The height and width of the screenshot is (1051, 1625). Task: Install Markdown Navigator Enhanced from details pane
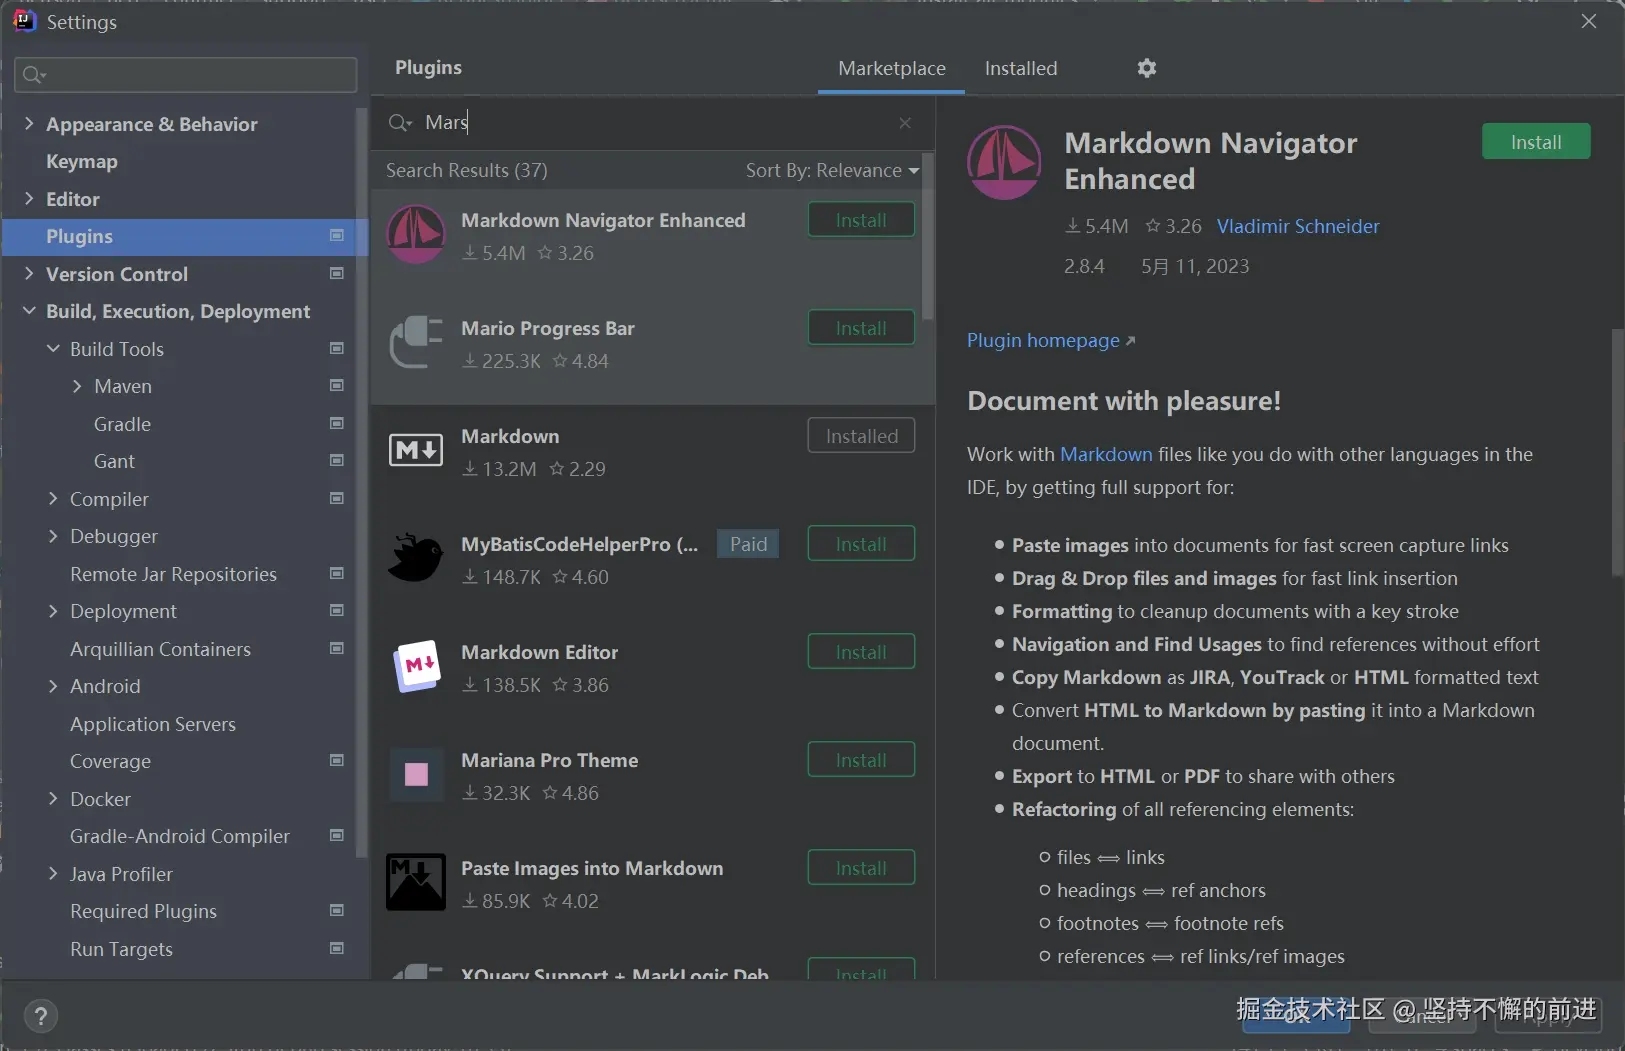pyautogui.click(x=1536, y=142)
